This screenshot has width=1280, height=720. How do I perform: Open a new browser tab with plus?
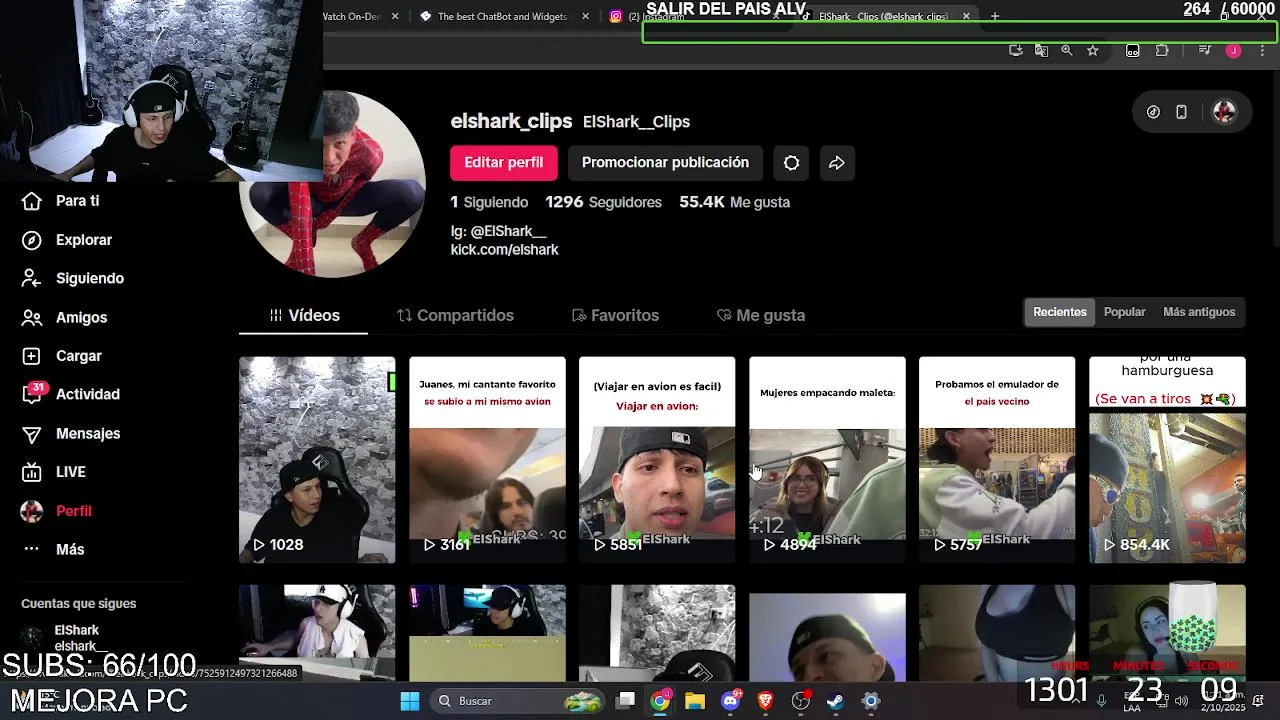(994, 16)
